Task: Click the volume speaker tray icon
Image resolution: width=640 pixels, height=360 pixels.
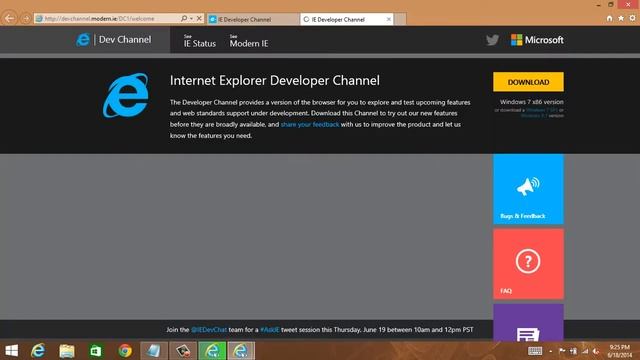Action: [x=596, y=351]
